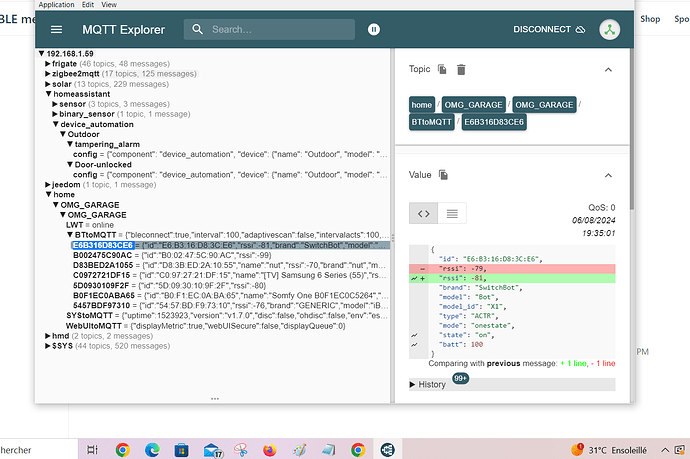The height and width of the screenshot is (459, 690).
Task: Open Firefox from taskbar
Action: (x=270, y=450)
